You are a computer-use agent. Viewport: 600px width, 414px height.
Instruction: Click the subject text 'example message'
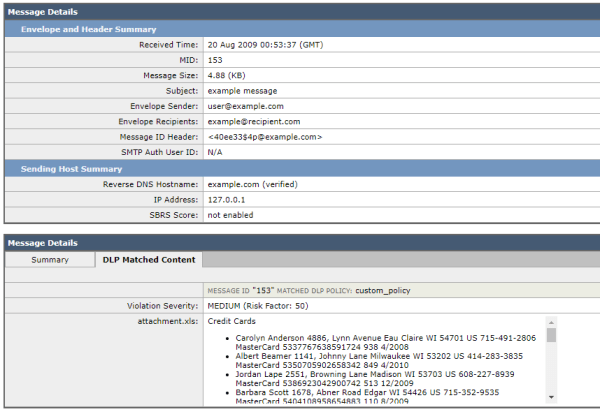click(x=242, y=90)
